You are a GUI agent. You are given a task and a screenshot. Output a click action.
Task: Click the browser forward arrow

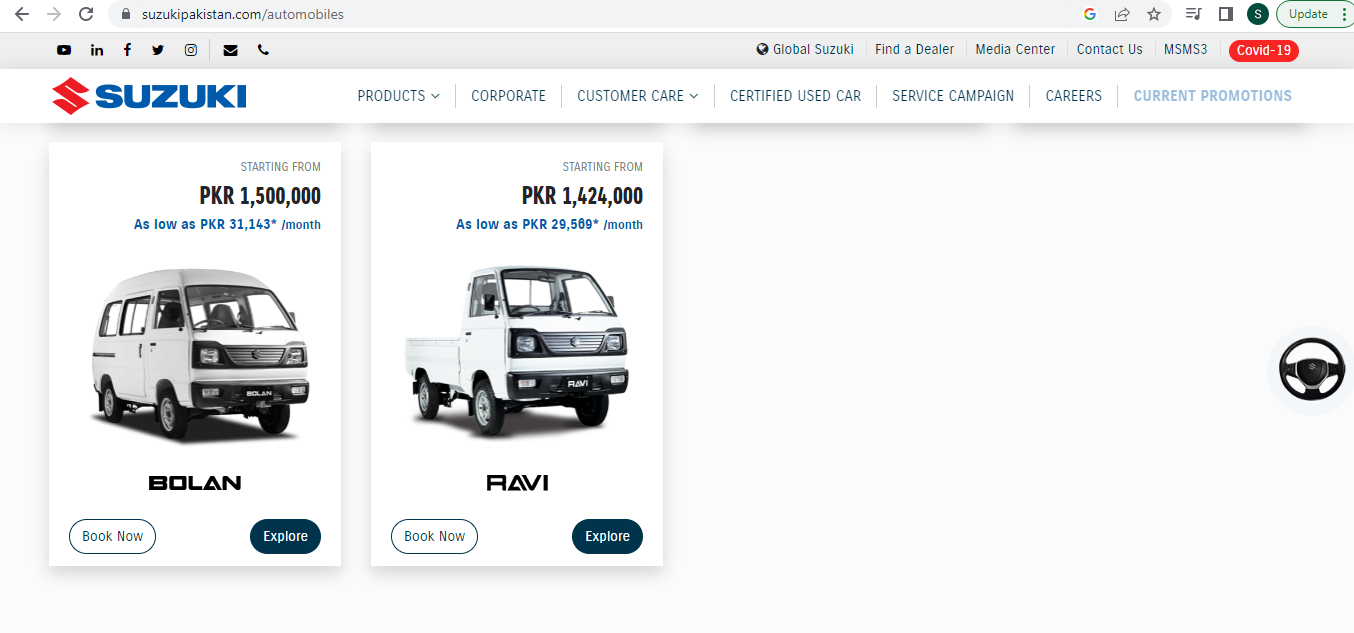[54, 14]
